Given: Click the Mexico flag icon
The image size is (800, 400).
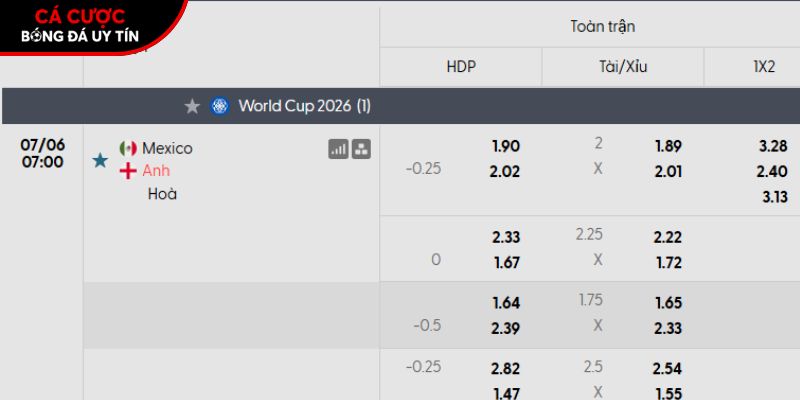Looking at the screenshot, I should [x=128, y=148].
